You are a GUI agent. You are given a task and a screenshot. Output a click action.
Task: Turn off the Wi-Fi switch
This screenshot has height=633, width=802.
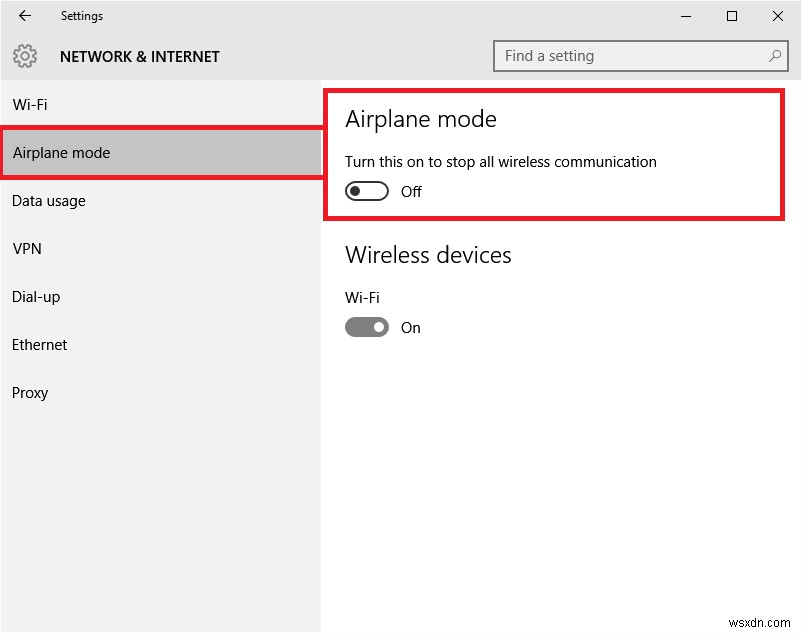(367, 327)
